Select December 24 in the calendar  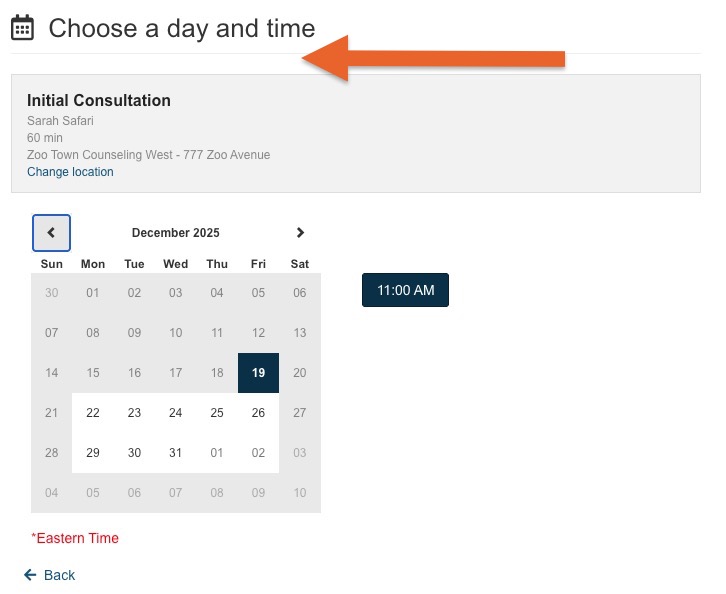coord(175,413)
